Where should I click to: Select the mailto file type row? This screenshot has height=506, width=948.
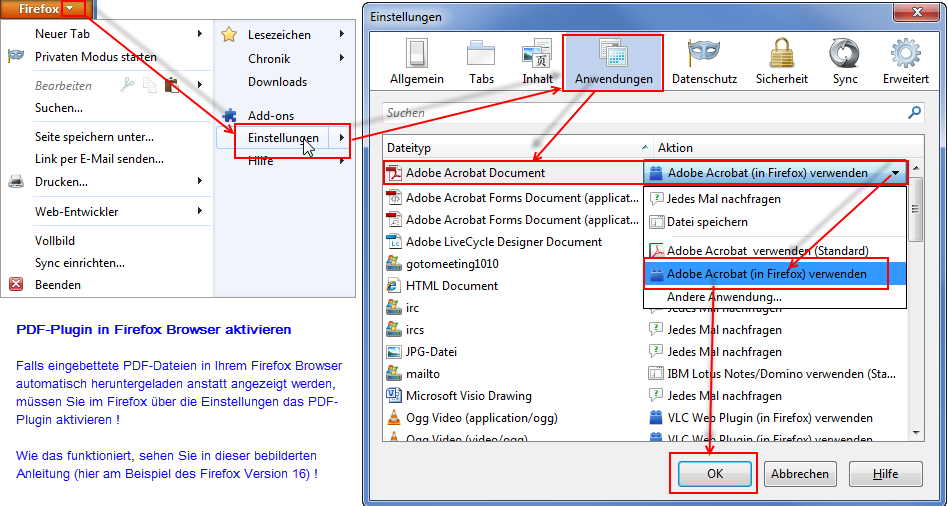coord(512,374)
